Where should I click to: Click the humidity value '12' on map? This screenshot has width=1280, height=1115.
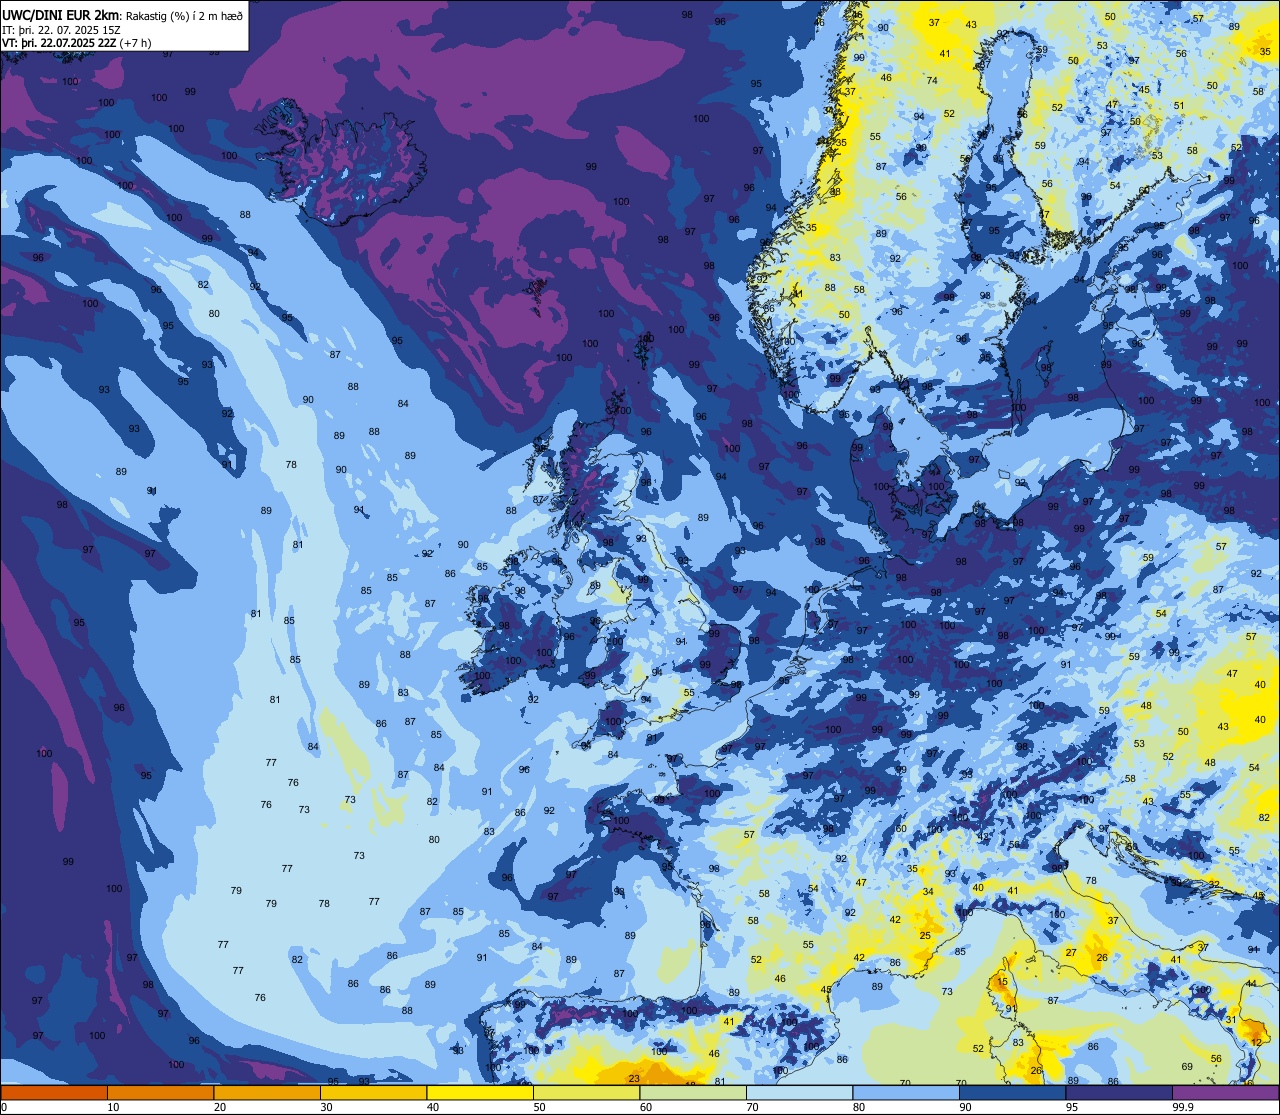[1256, 1042]
